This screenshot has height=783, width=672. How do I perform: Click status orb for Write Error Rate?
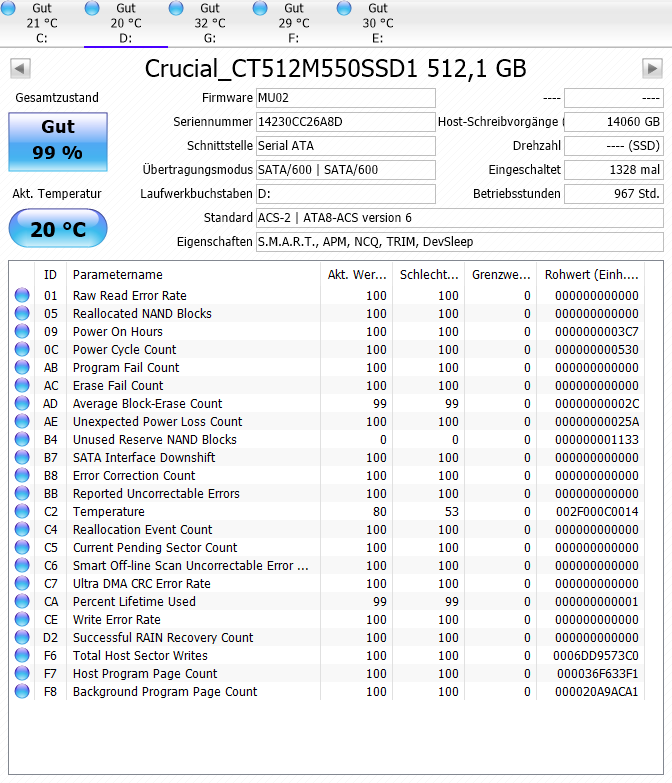(22, 619)
